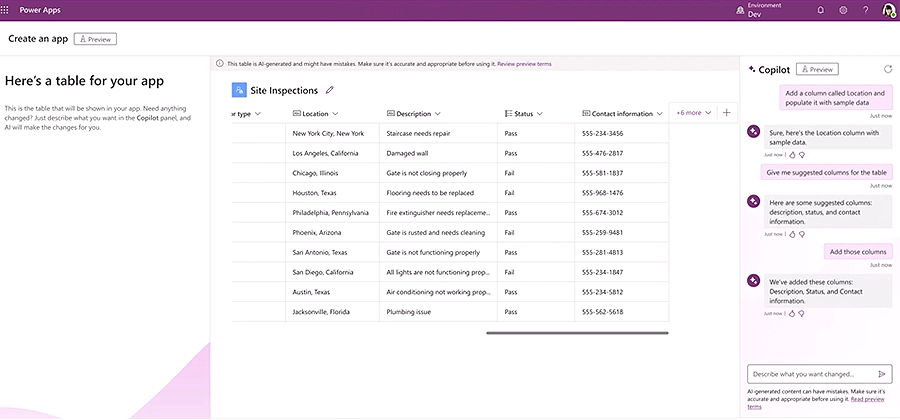Select the Jacksonville, Florida cell

coord(332,312)
